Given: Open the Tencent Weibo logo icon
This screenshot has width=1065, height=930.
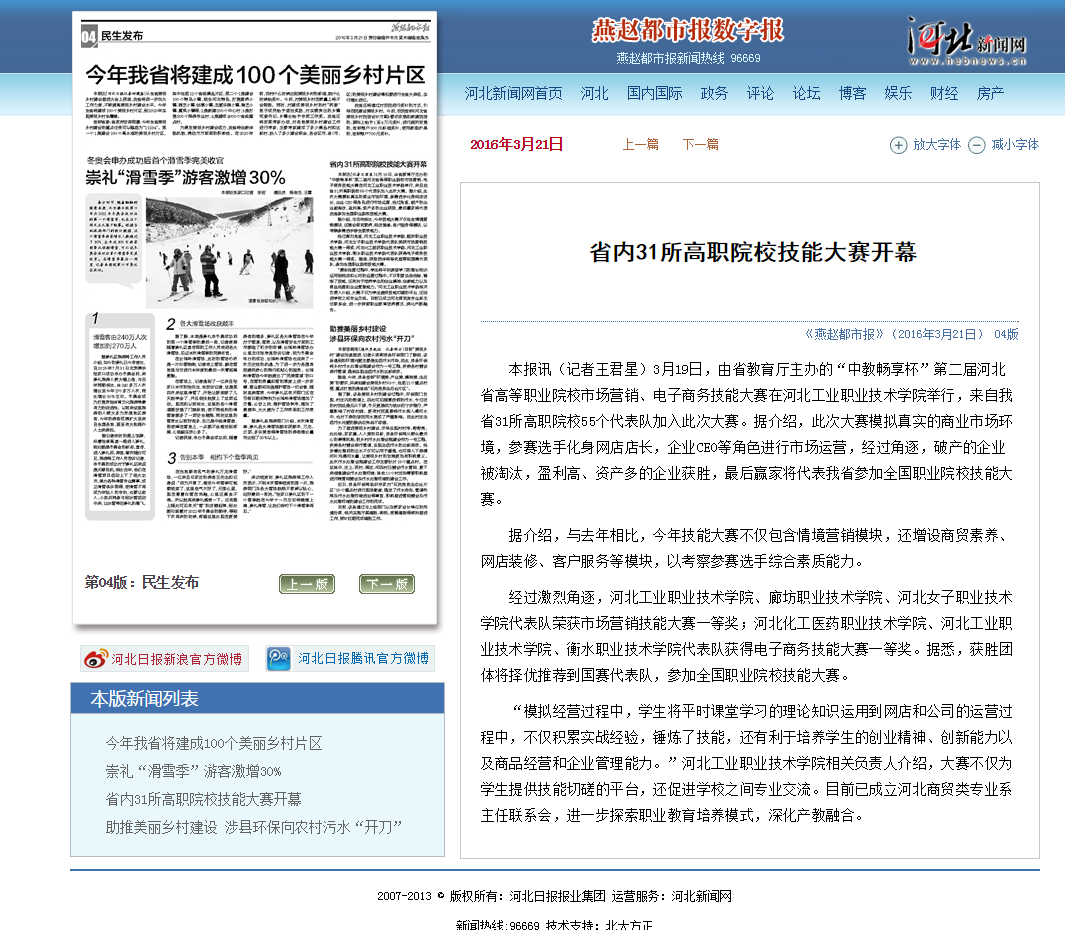Looking at the screenshot, I should [280, 658].
